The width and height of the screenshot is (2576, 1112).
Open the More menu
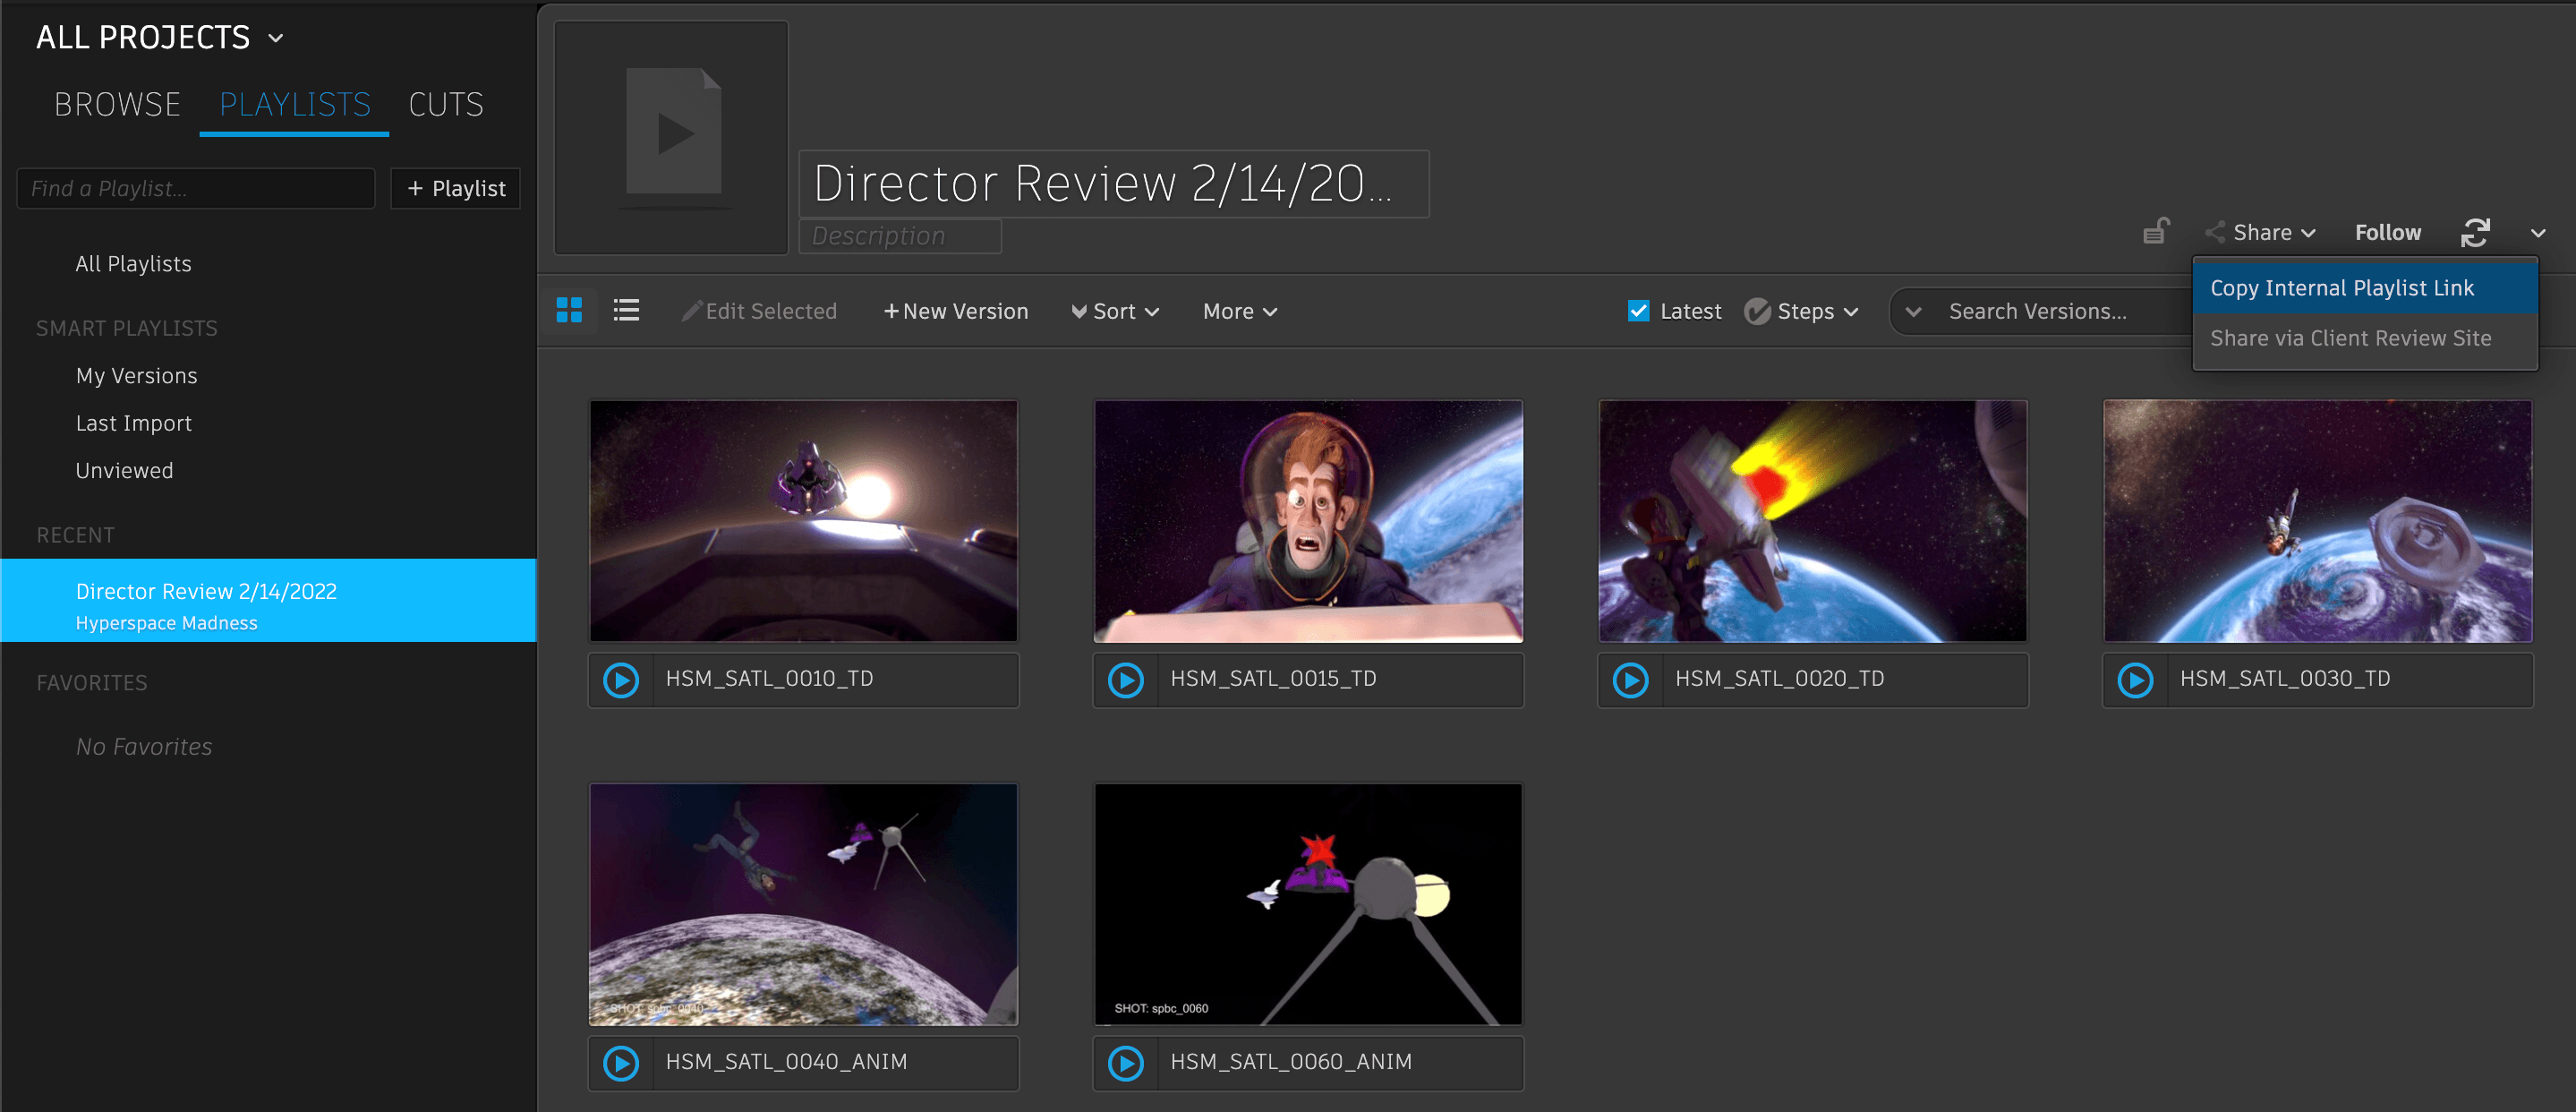click(1239, 311)
